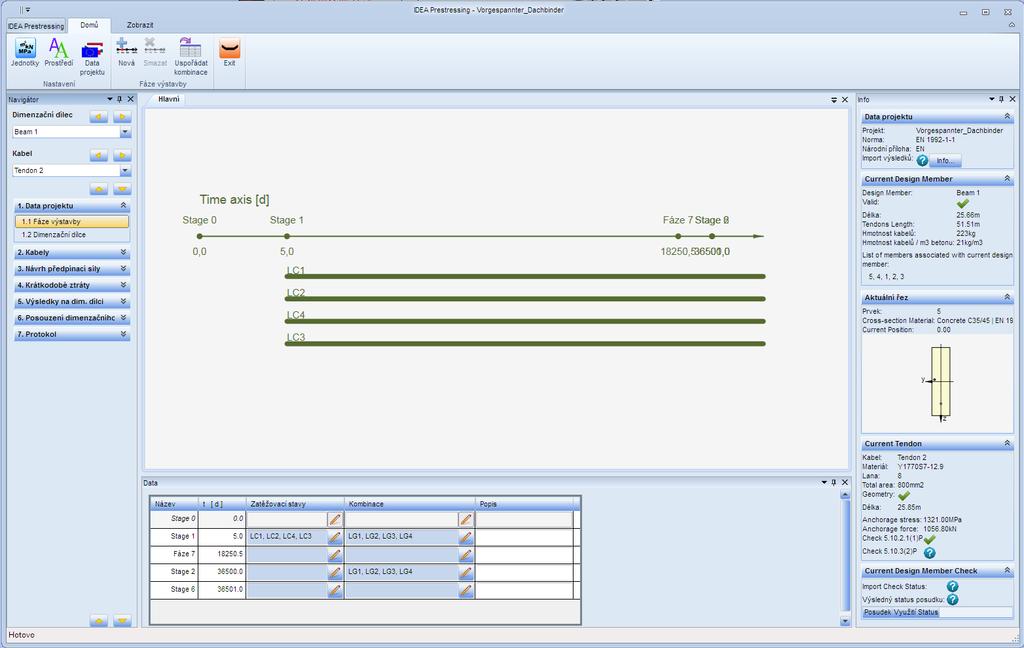This screenshot has height=648, width=1024.
Task: Edit load cases for Stage 1
Action: pos(334,537)
